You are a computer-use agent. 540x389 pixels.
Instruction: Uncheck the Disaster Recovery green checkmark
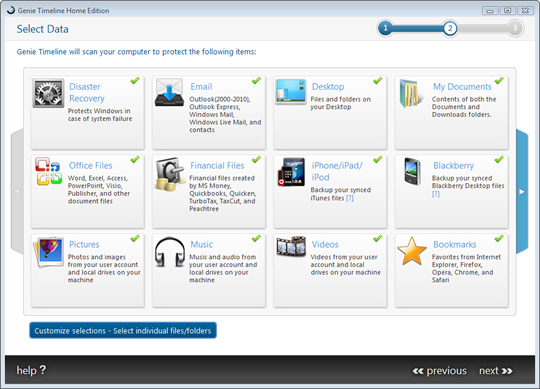tap(135, 81)
